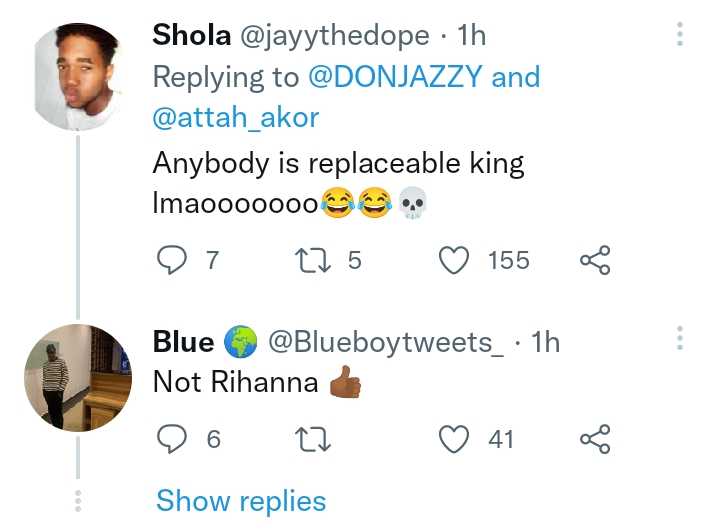Like Shola's tweet
720x532 pixels.
(456, 261)
